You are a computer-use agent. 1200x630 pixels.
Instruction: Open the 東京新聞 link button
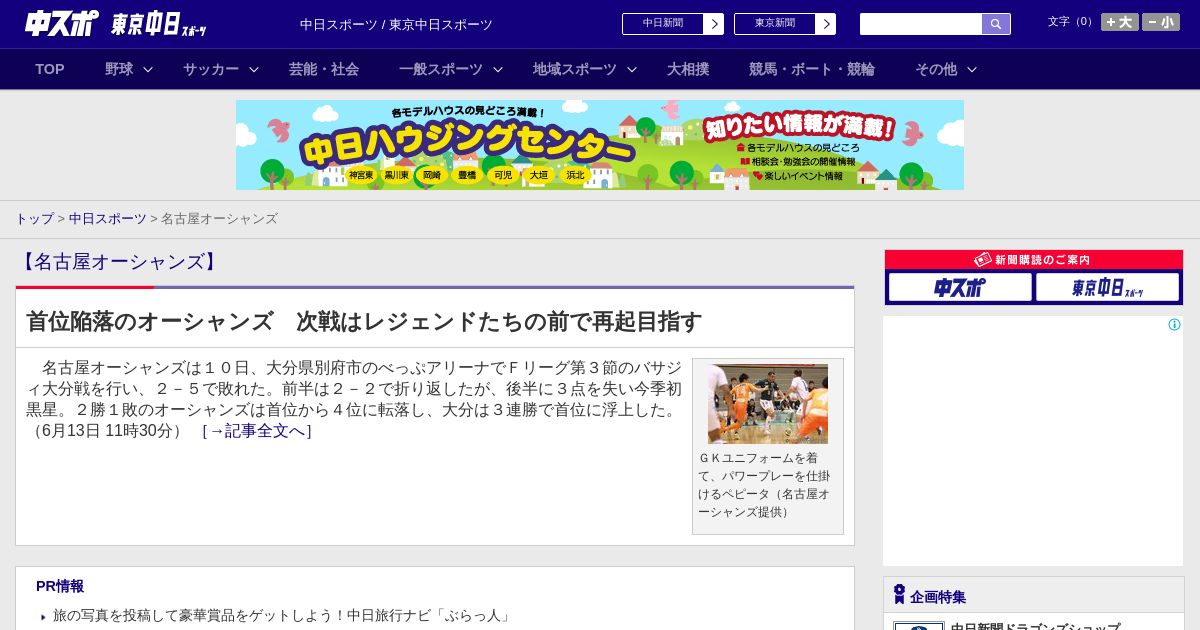click(x=775, y=24)
